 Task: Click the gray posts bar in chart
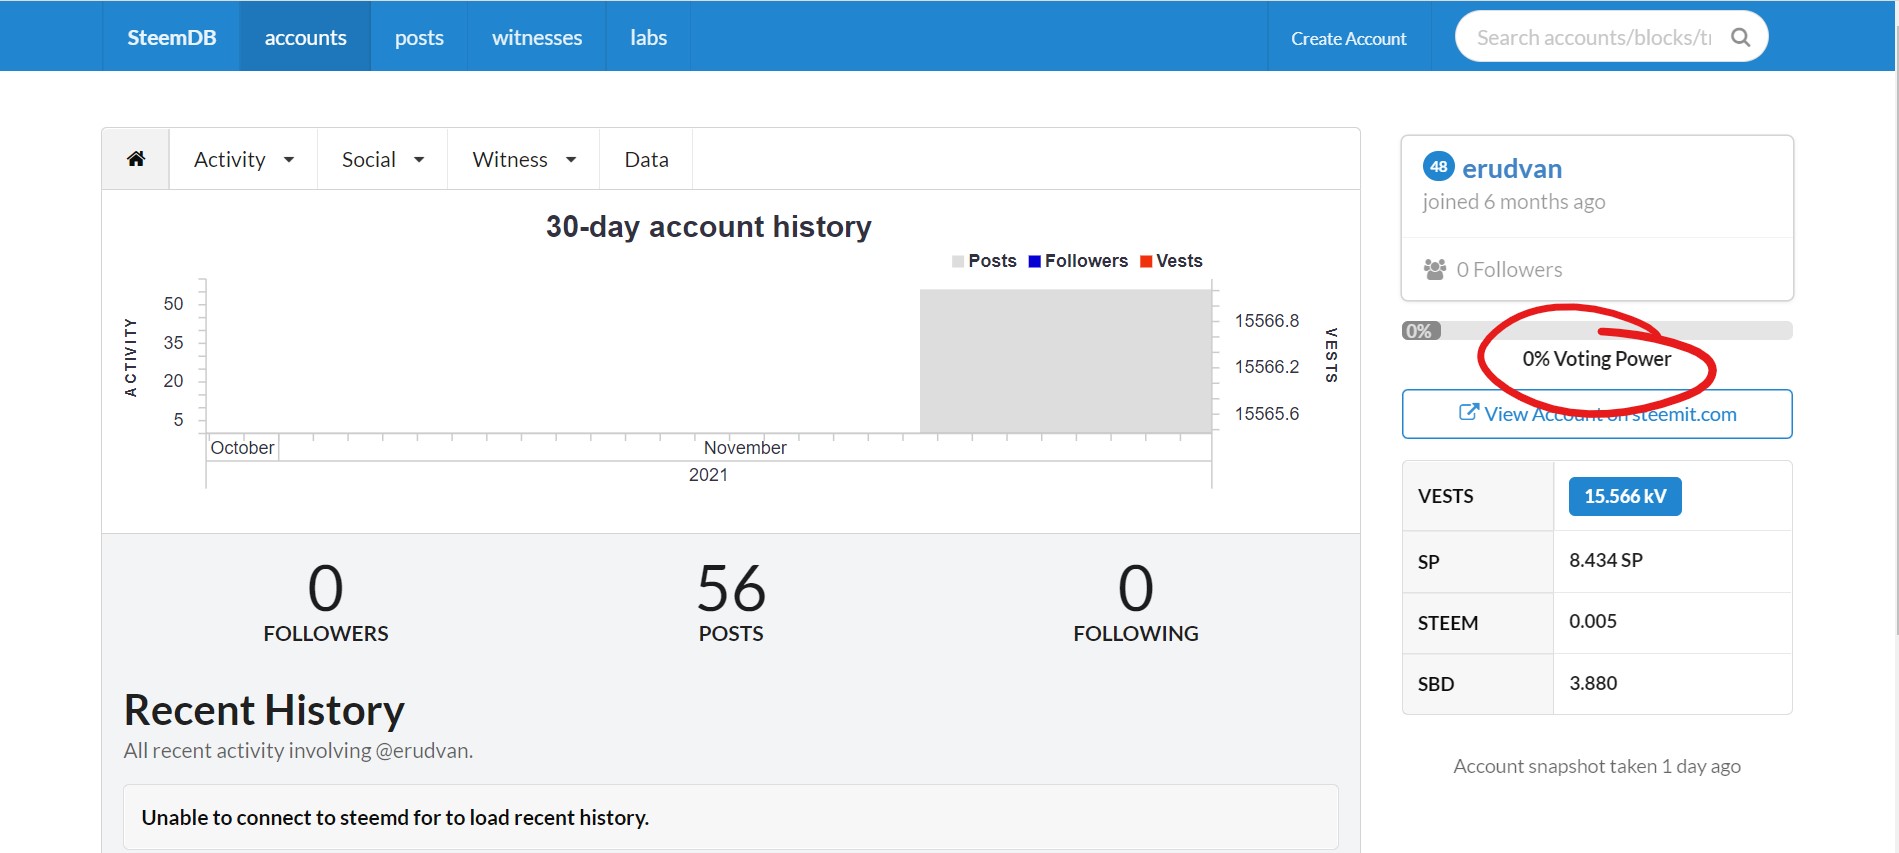pyautogui.click(x=1065, y=361)
